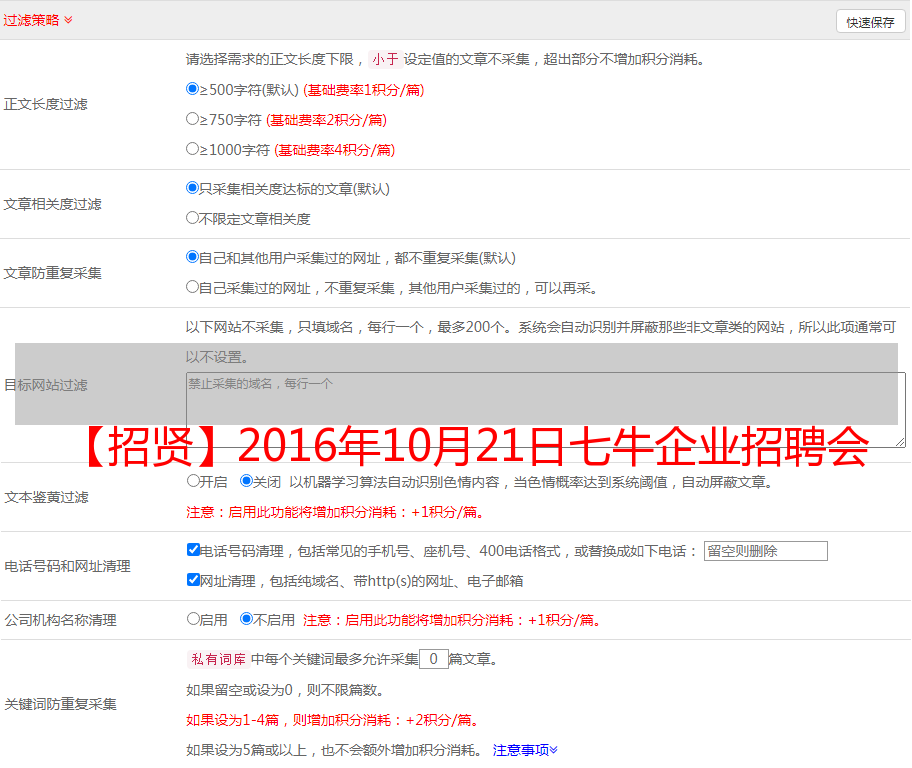This screenshot has width=912, height=768.
Task: Choose 只采集相关度达标的文章 radio option
Action: 192,187
